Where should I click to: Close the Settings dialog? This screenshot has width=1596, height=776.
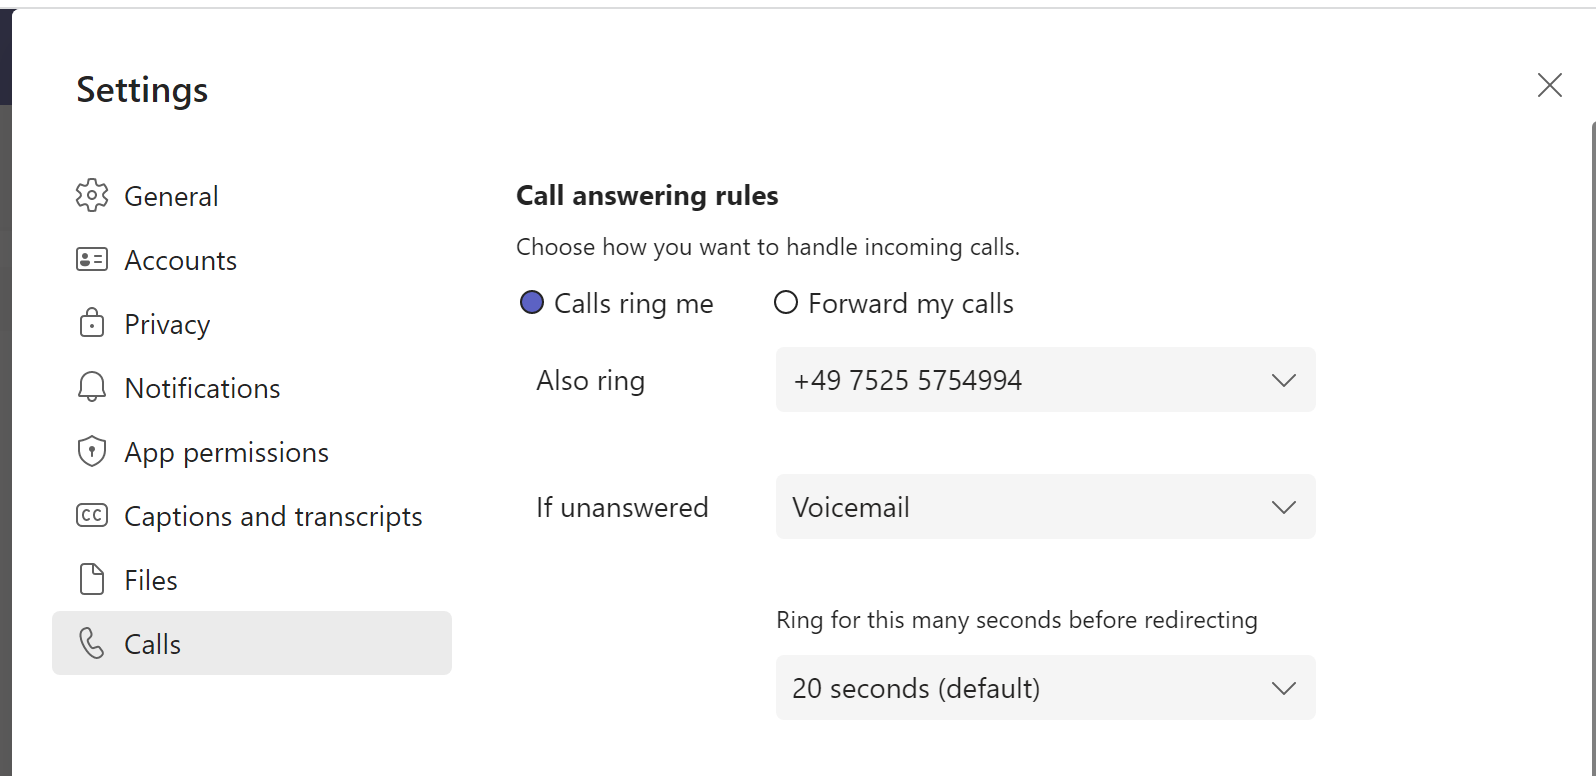point(1549,85)
